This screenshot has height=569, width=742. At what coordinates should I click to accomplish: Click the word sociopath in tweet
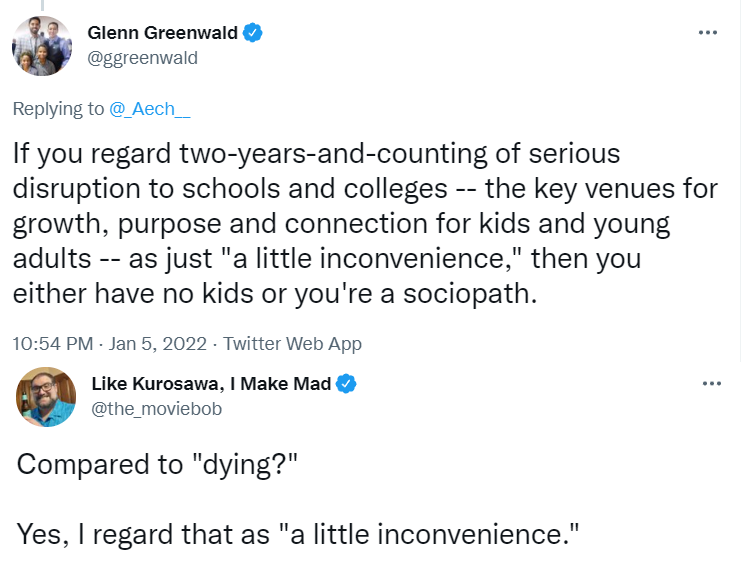point(470,293)
